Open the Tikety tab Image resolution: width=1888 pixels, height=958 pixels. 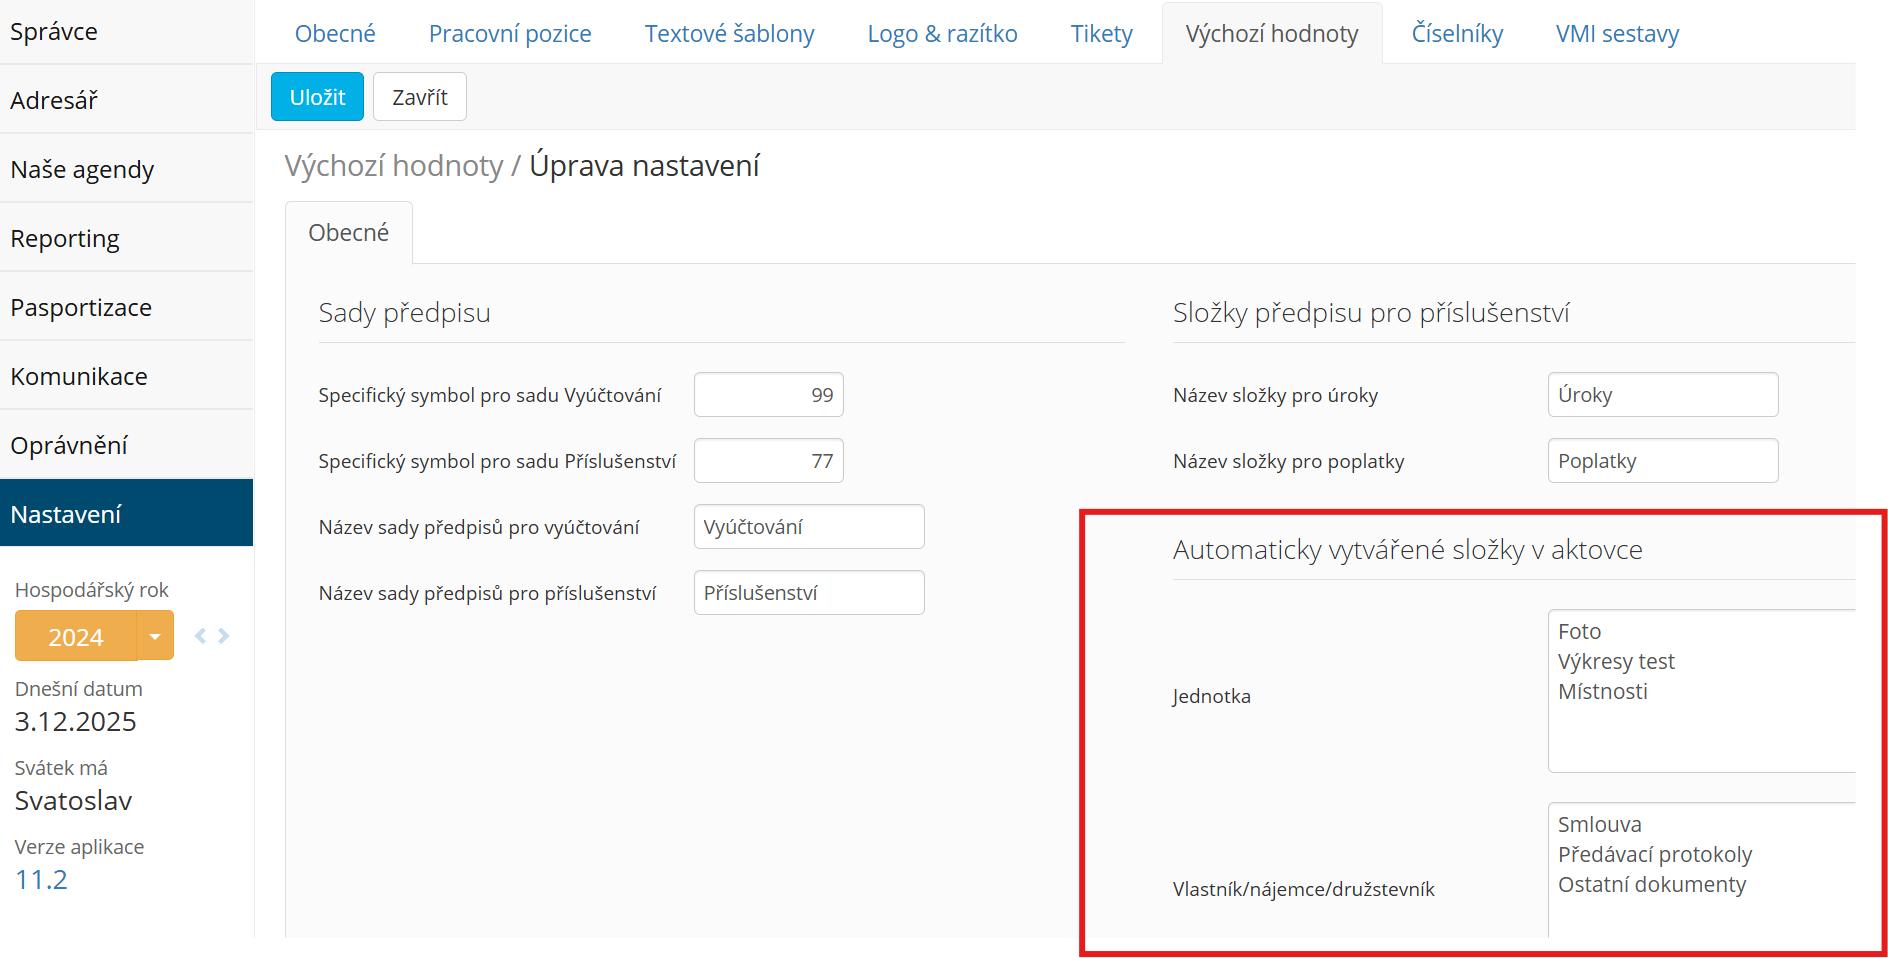(1101, 34)
